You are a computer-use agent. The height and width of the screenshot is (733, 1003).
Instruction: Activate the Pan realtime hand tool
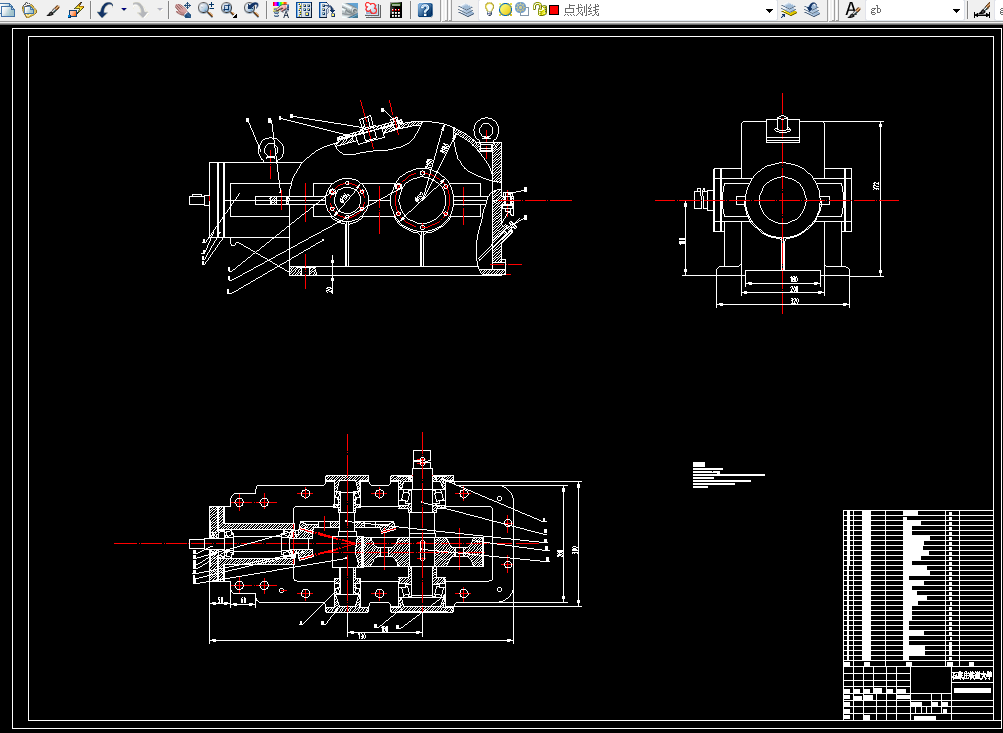pyautogui.click(x=183, y=10)
